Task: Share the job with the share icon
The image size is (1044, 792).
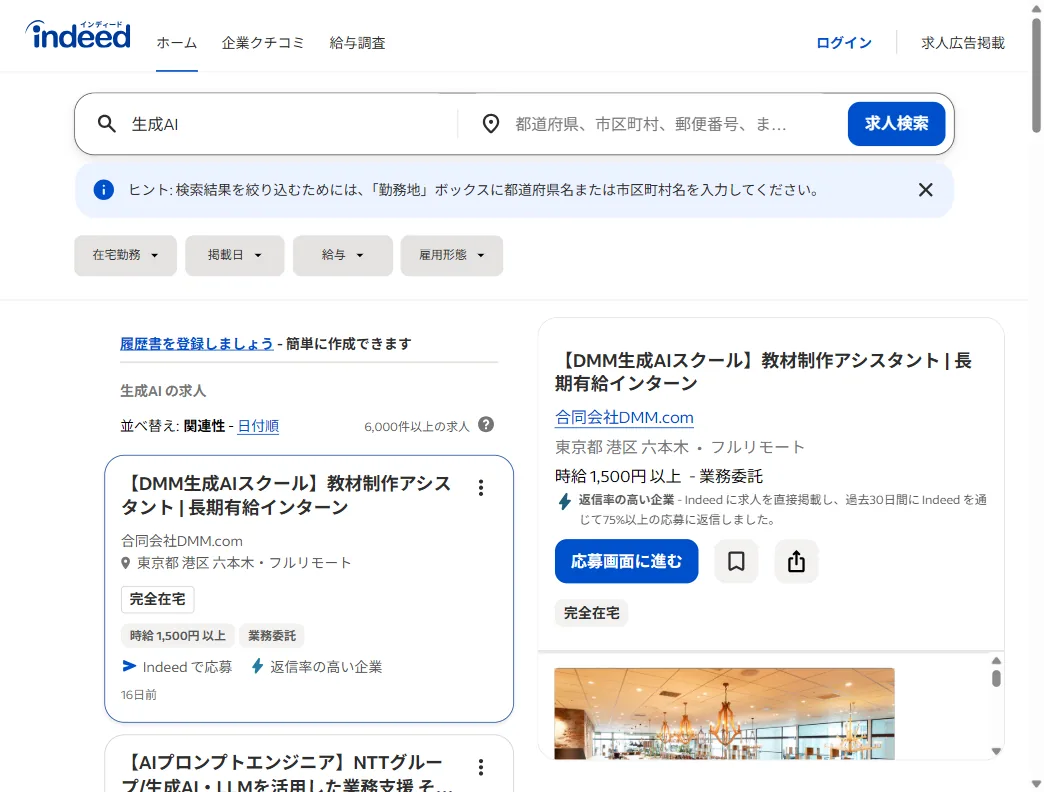Action: pos(796,561)
